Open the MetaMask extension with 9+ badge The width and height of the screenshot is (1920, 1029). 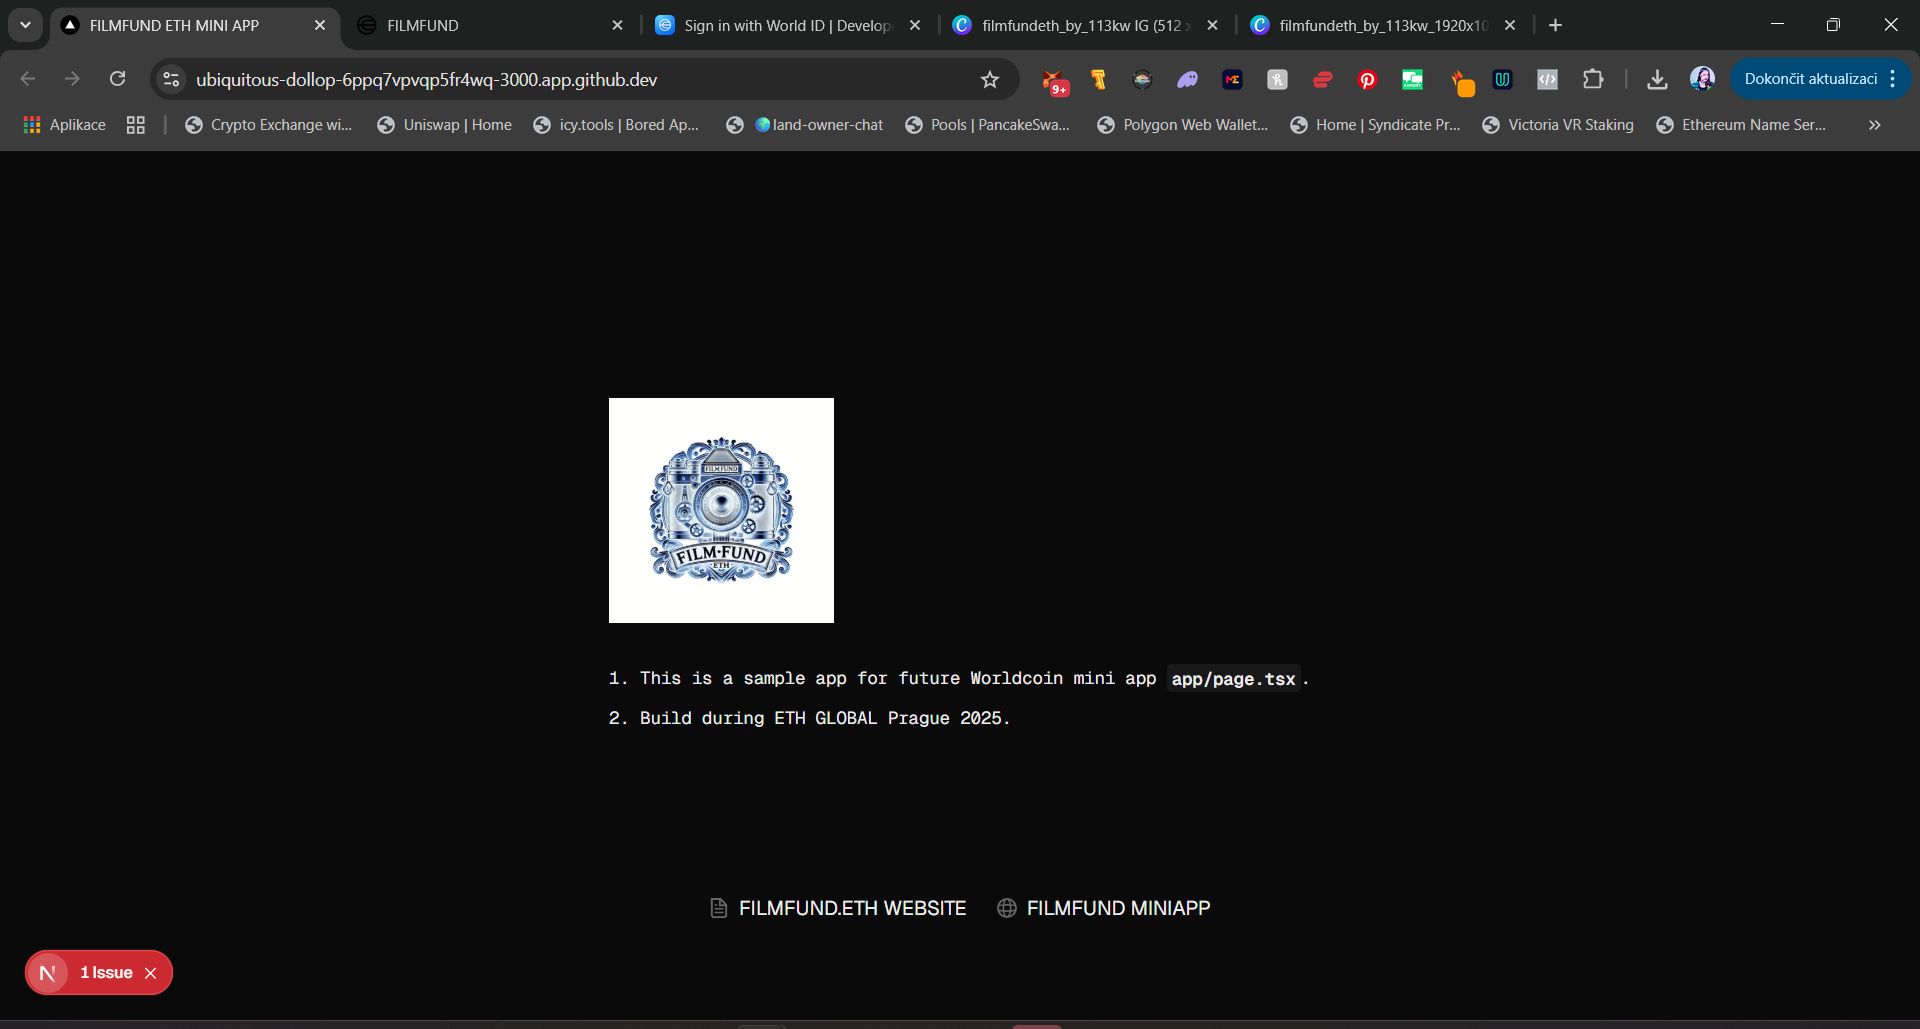1054,80
